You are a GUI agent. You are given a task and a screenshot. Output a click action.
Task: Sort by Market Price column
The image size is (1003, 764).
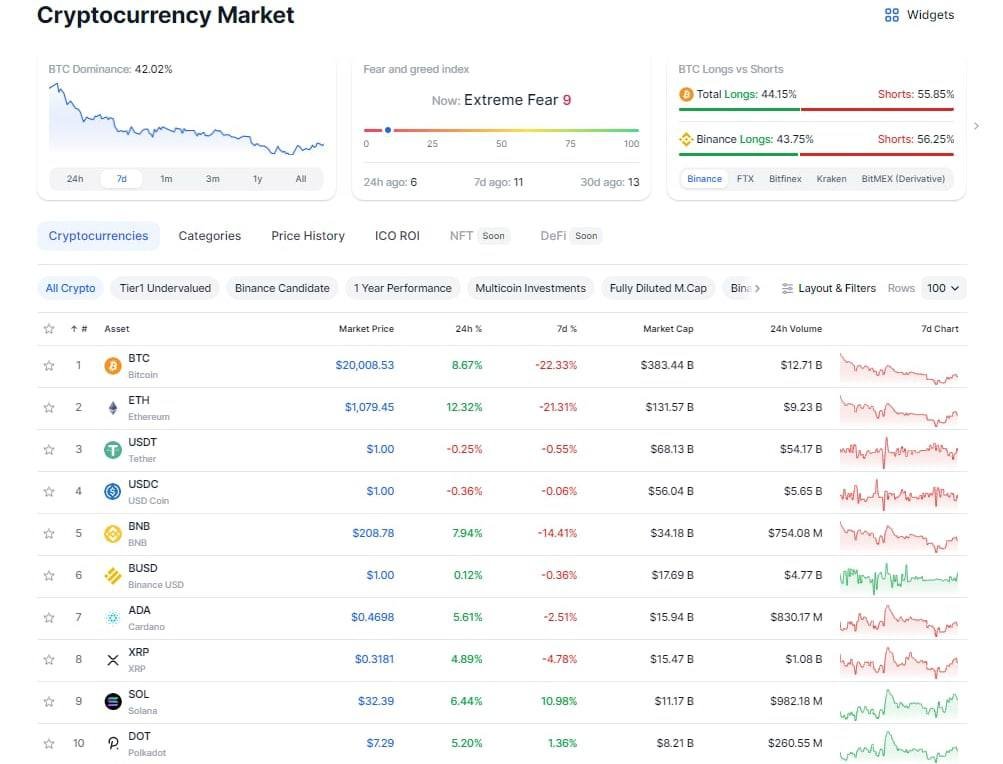pyautogui.click(x=366, y=329)
